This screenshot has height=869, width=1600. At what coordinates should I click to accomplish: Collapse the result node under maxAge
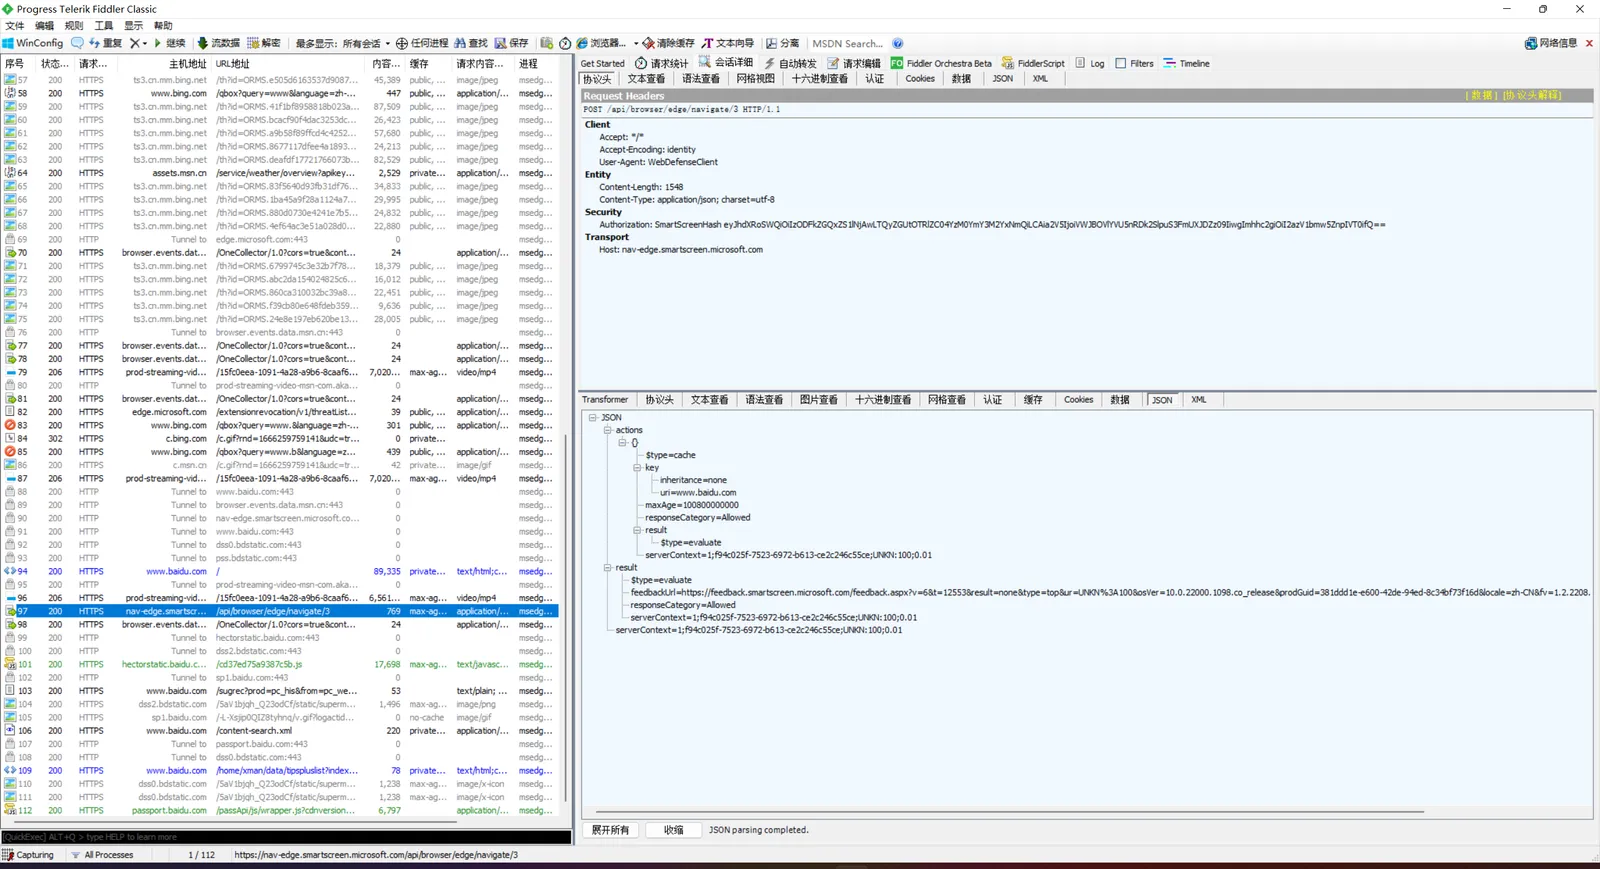coord(637,530)
